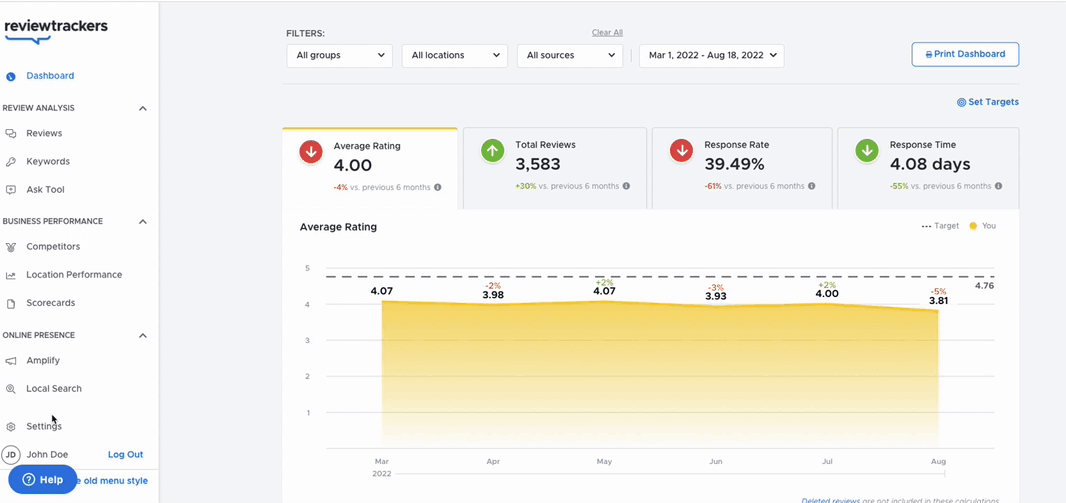Click info icon beside Average Rating comparison

click(438, 187)
